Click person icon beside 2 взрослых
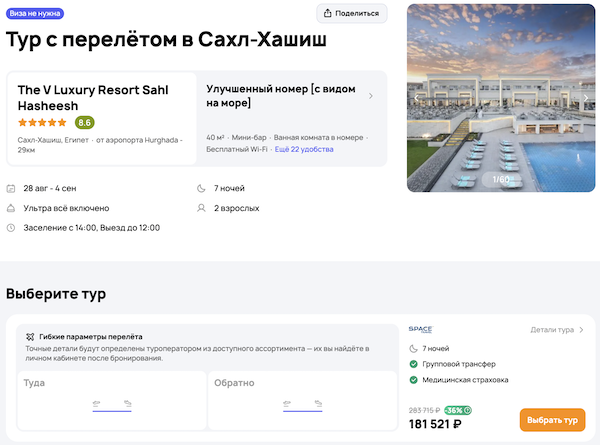 [204, 208]
